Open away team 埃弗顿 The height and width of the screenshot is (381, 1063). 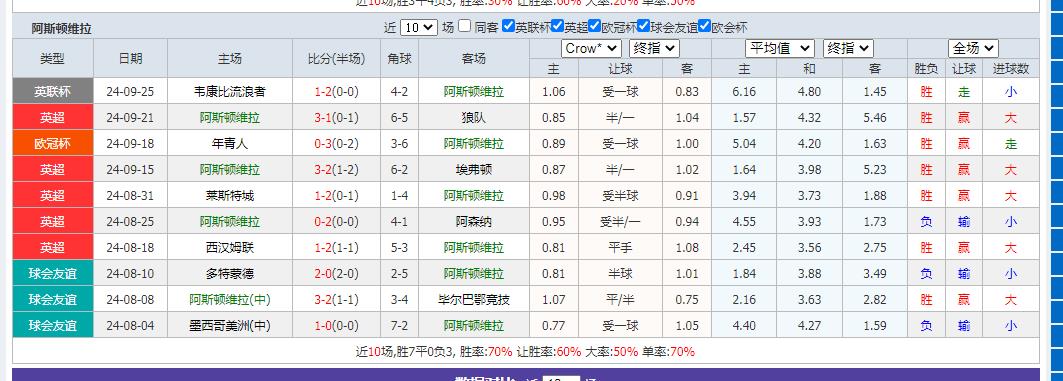(473, 169)
